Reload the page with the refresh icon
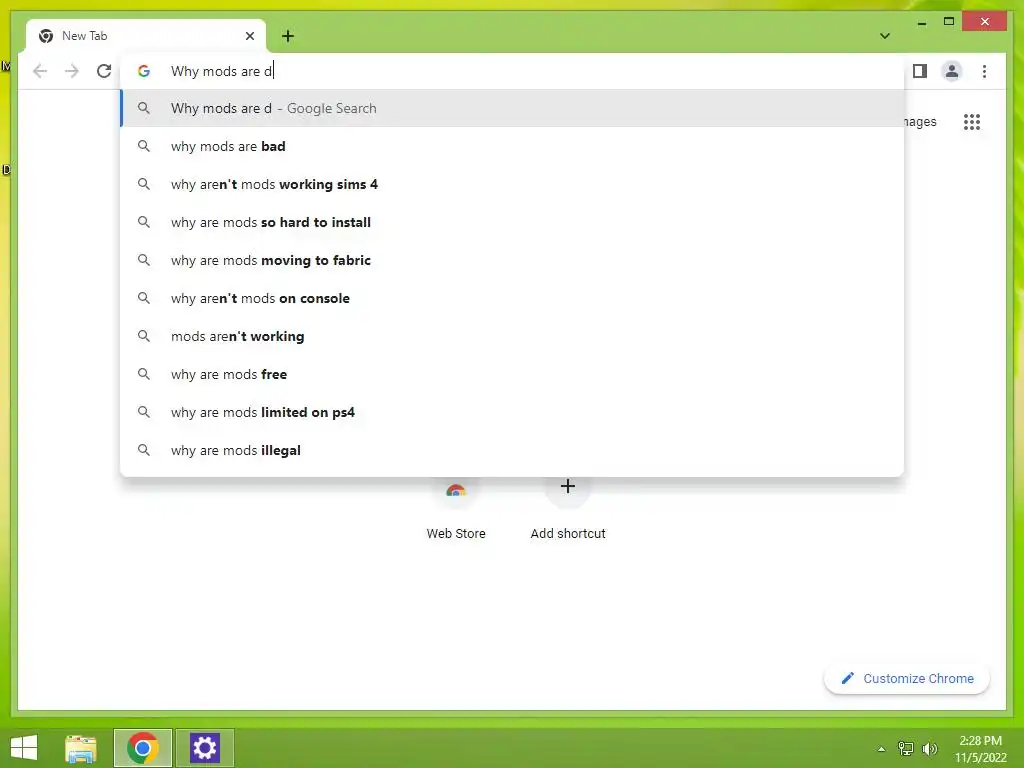The width and height of the screenshot is (1024, 768). [x=104, y=71]
